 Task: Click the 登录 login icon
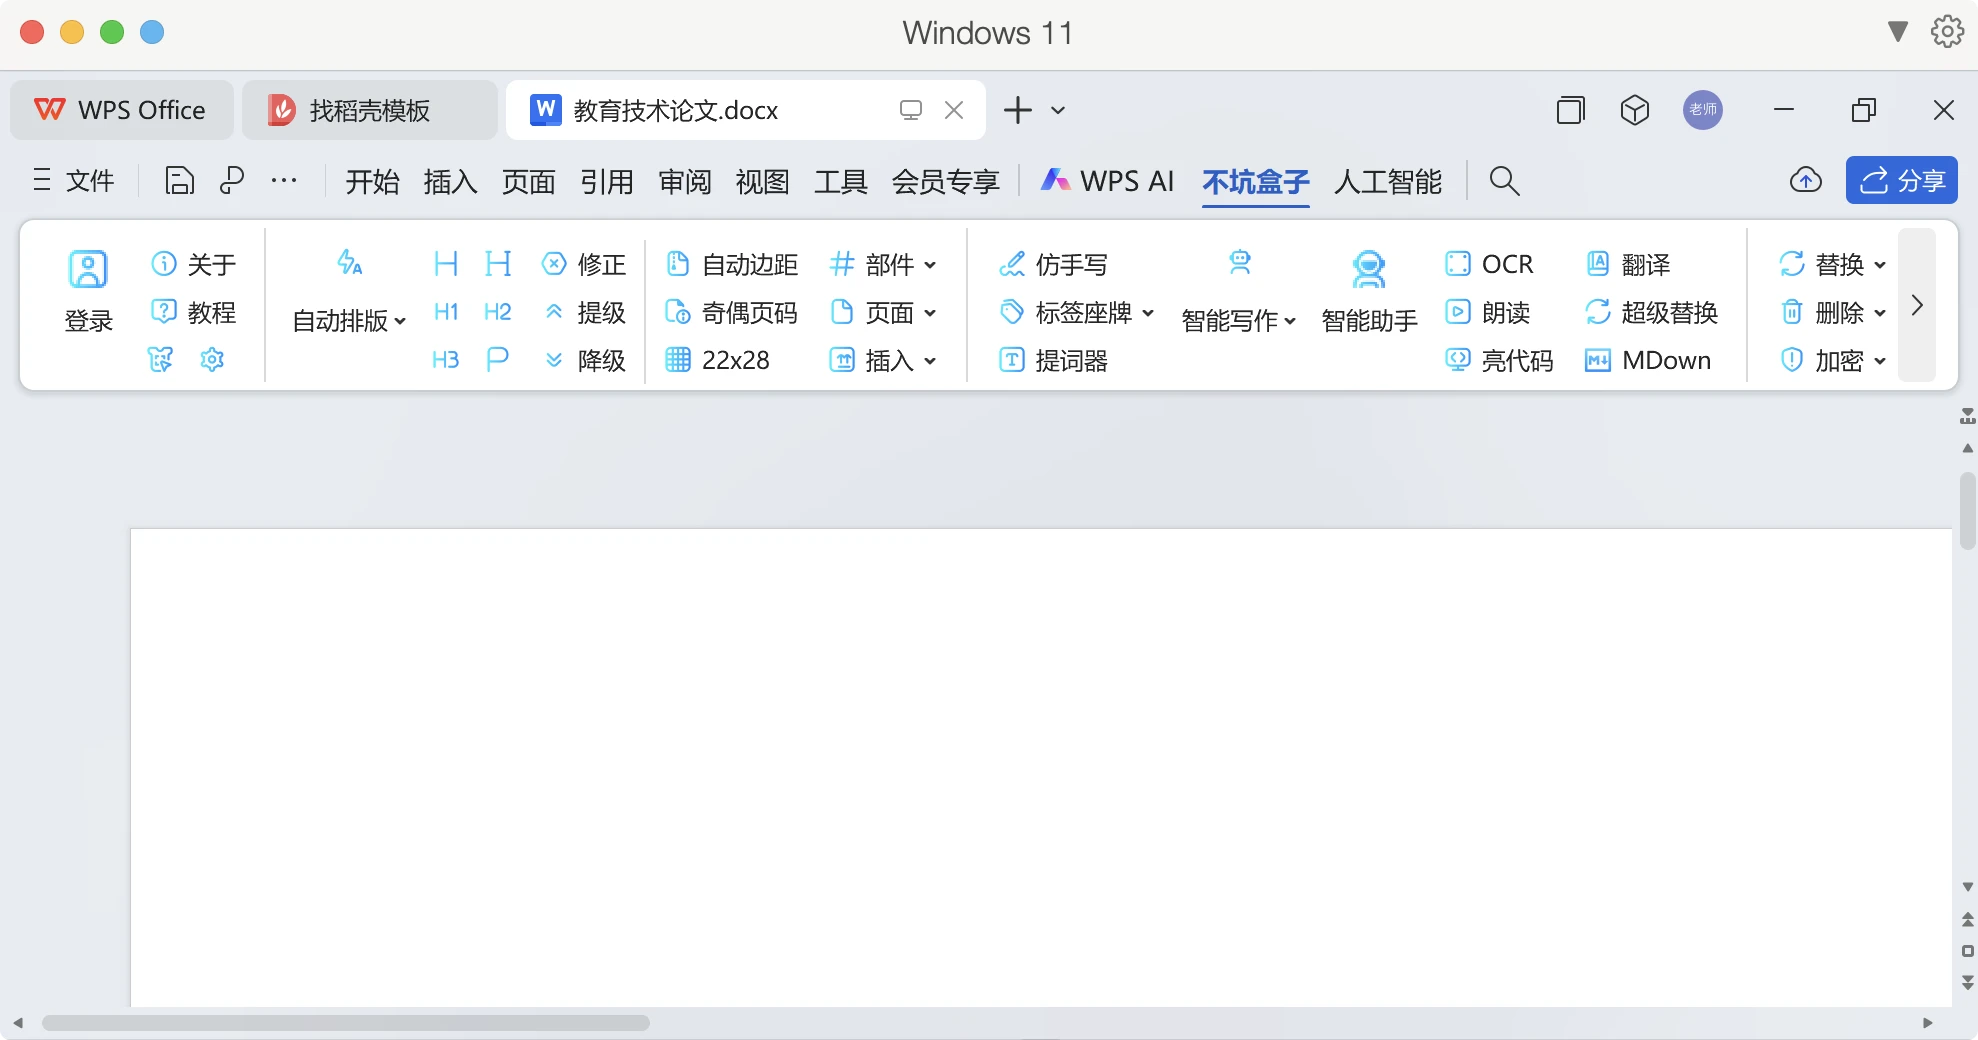point(88,270)
